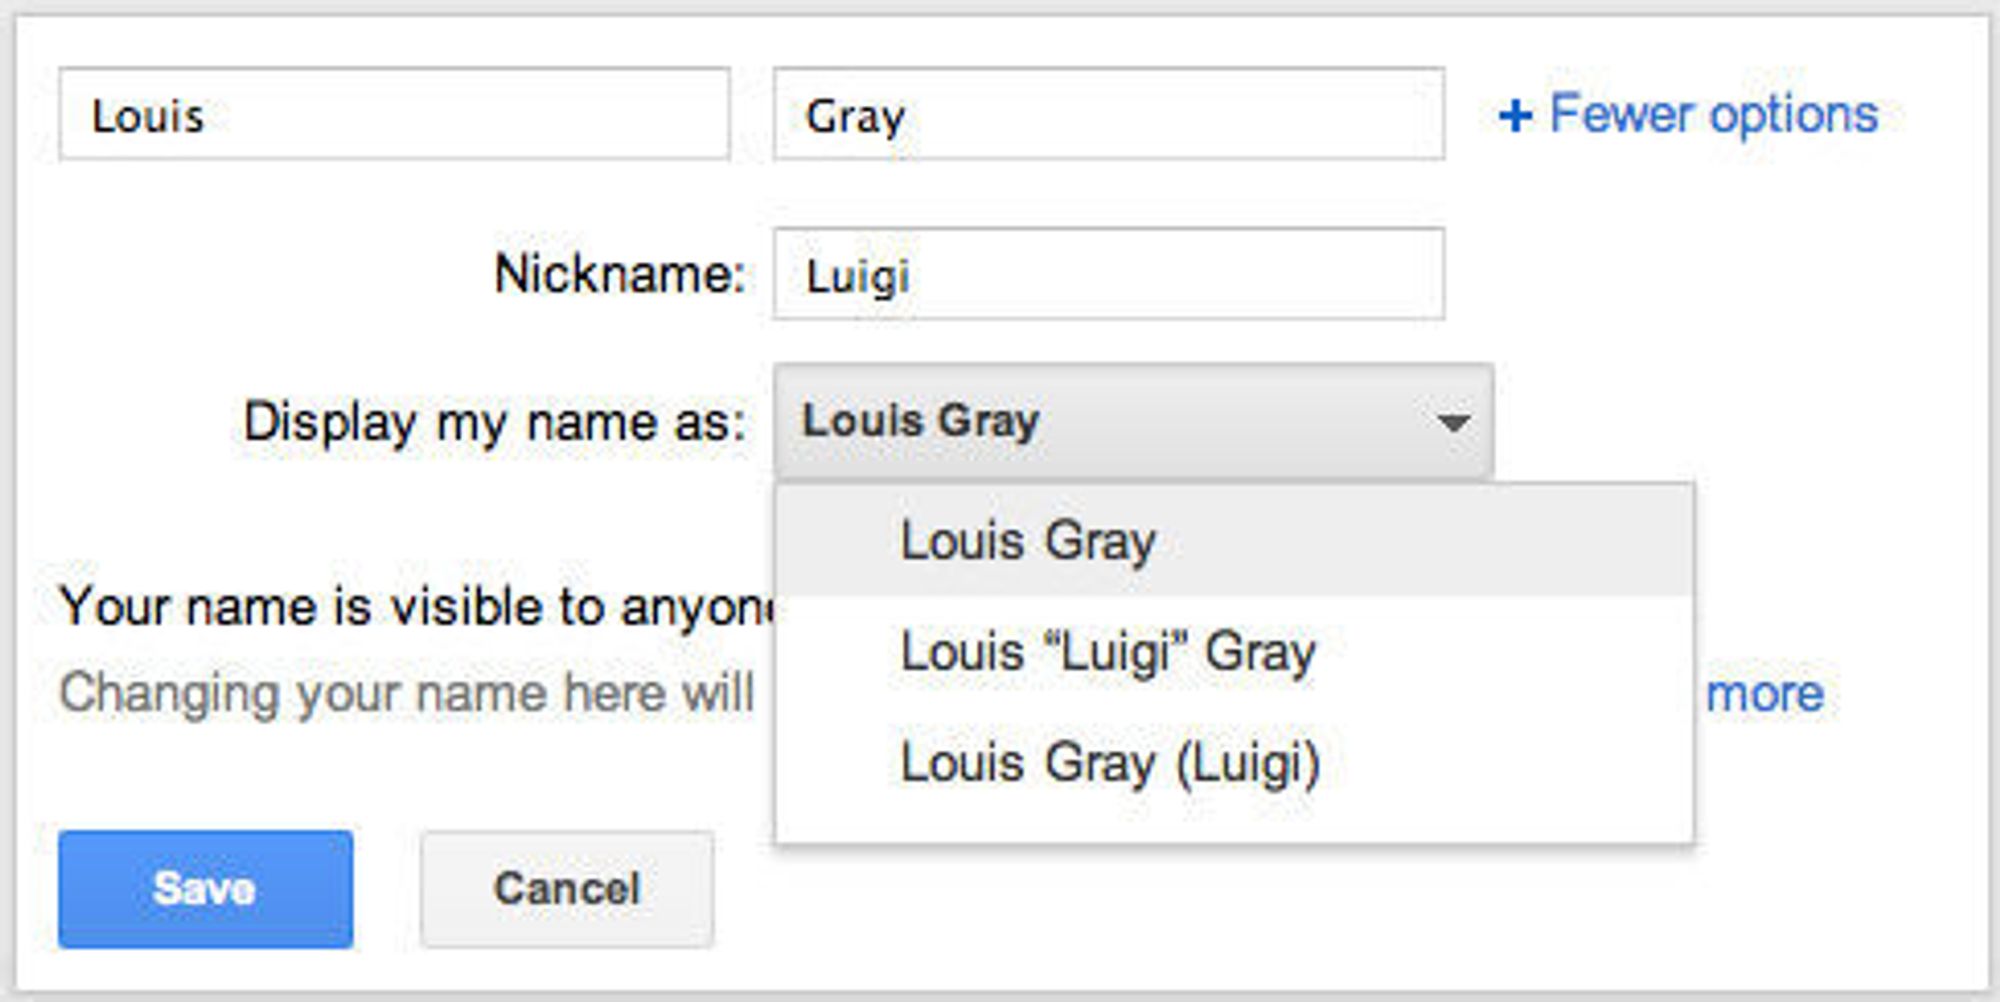Click the 'Display my name as:' label
2000x1002 pixels.
495,423
